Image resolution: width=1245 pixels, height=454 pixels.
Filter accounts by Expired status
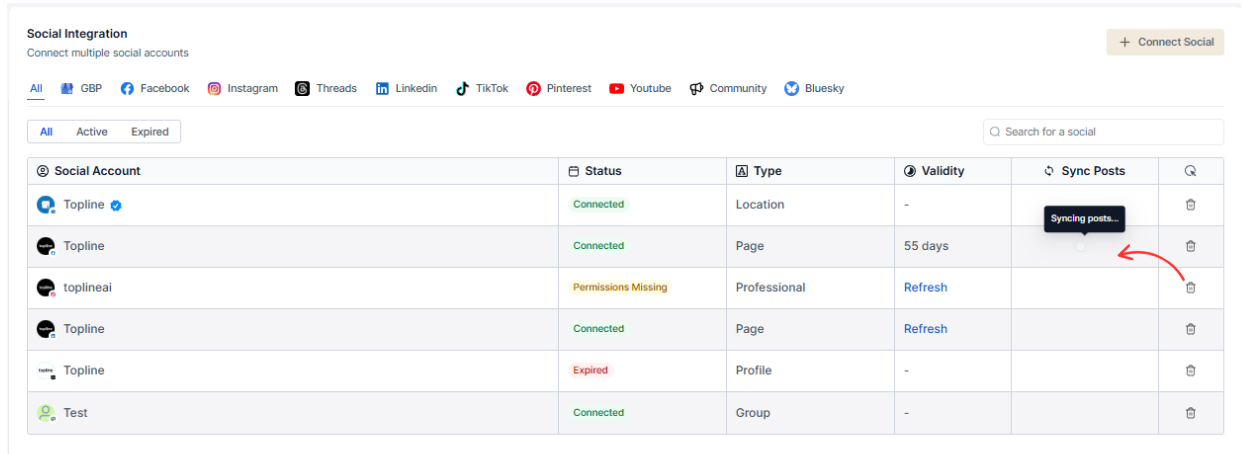pos(150,132)
